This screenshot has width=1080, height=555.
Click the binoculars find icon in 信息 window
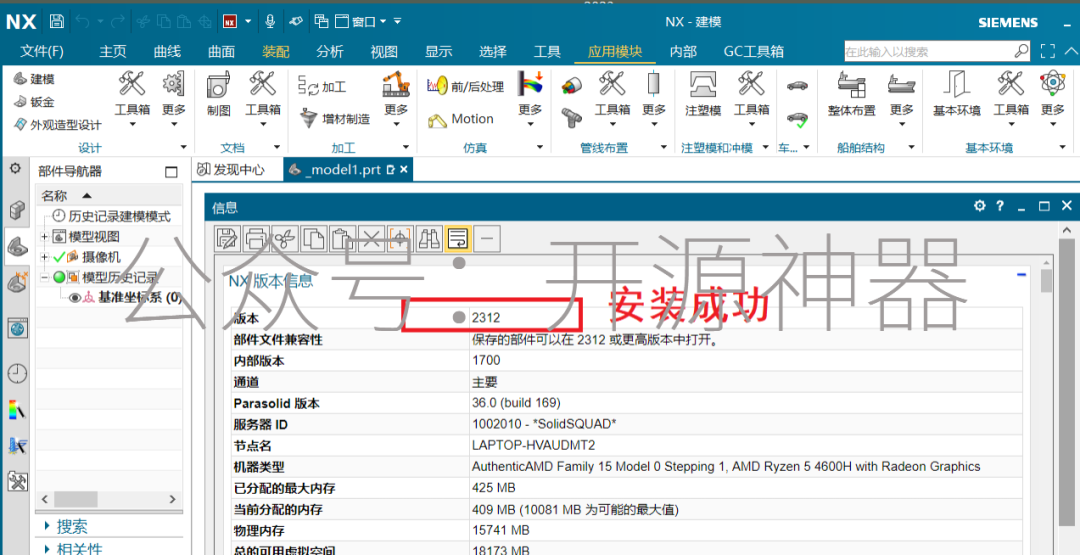coord(428,238)
